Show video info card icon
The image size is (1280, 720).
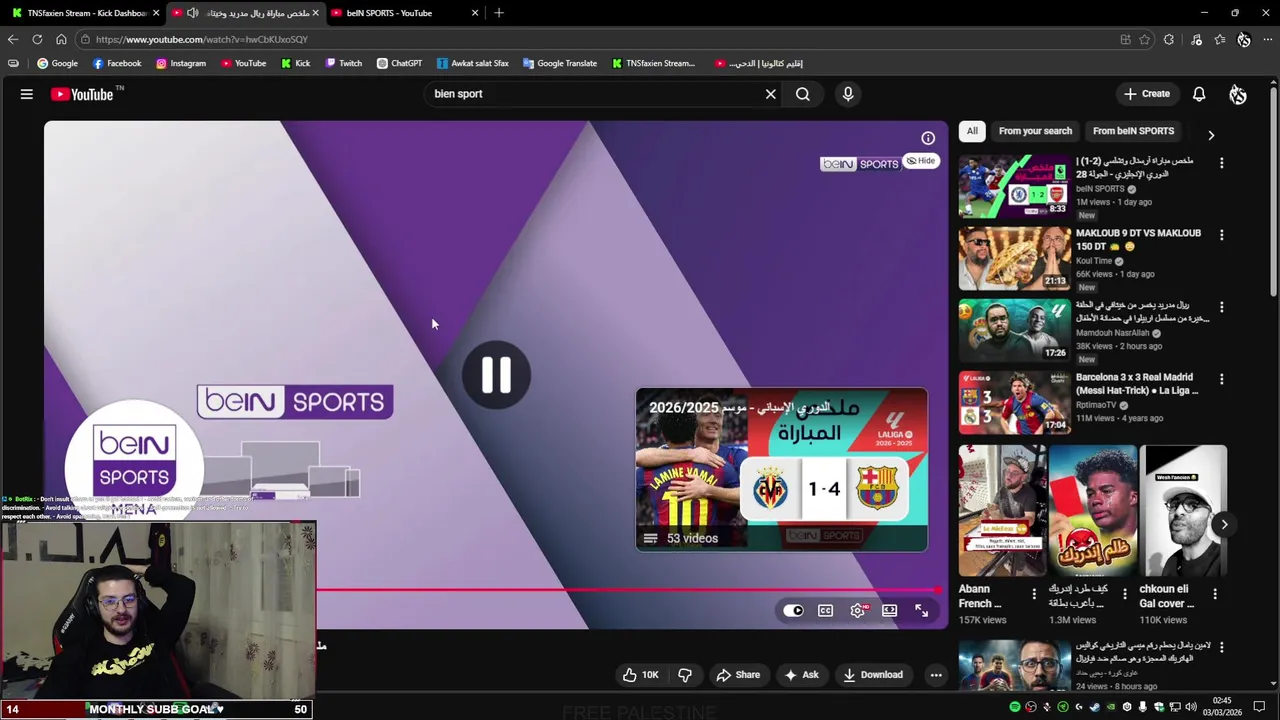coord(928,138)
